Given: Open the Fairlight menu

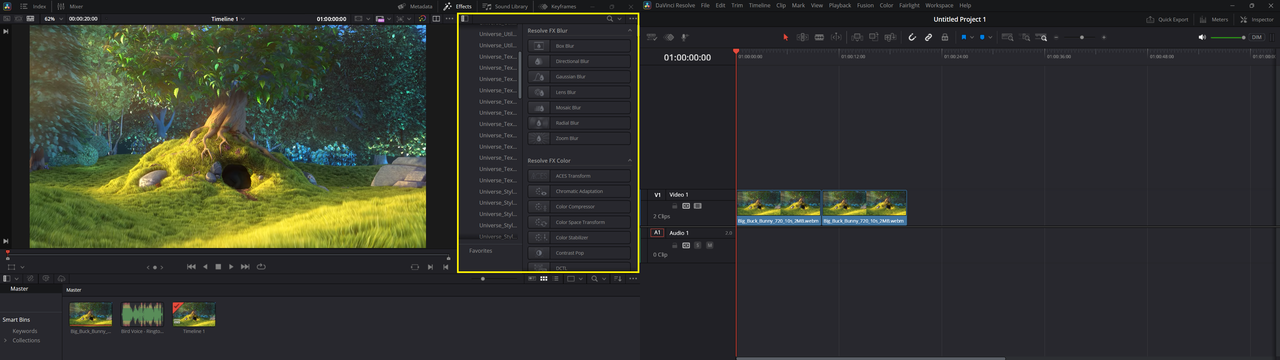Looking at the screenshot, I should click(908, 5).
